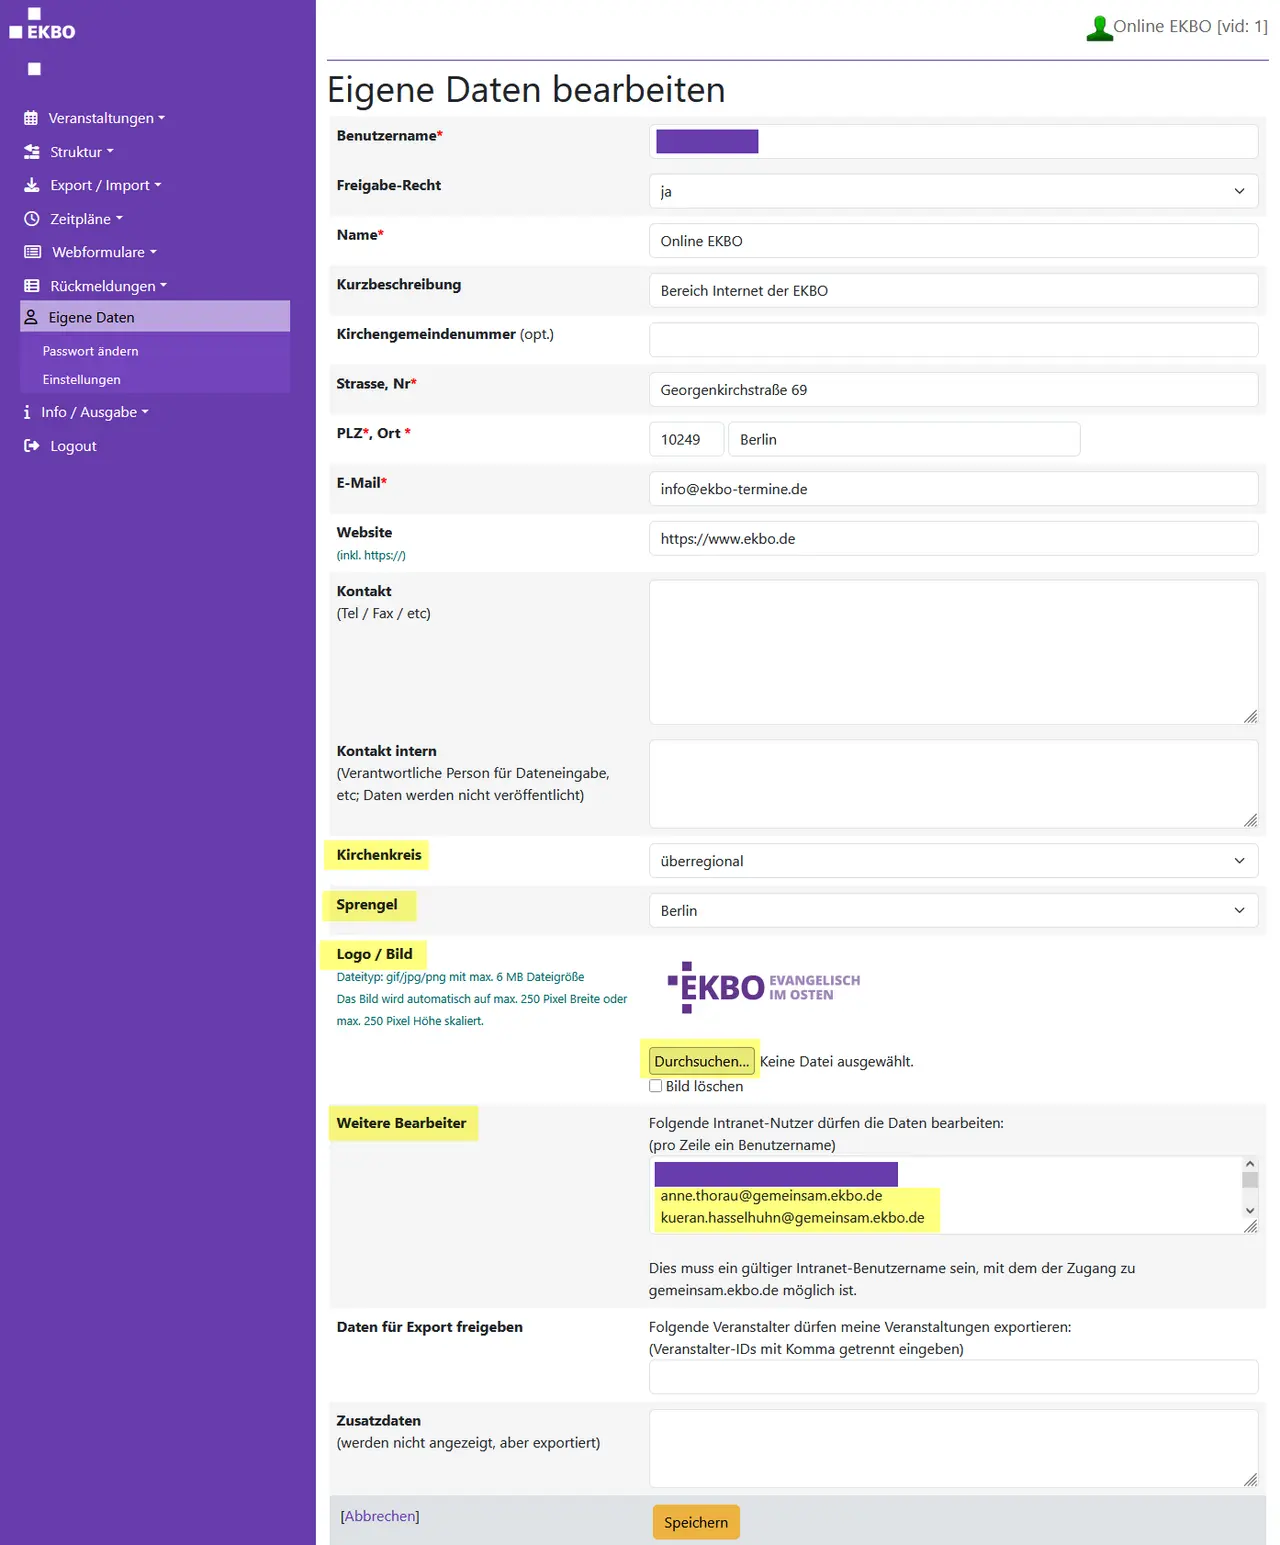Click the clock icon beside Zeitpläne
Image resolution: width=1280 pixels, height=1545 pixels.
click(32, 219)
